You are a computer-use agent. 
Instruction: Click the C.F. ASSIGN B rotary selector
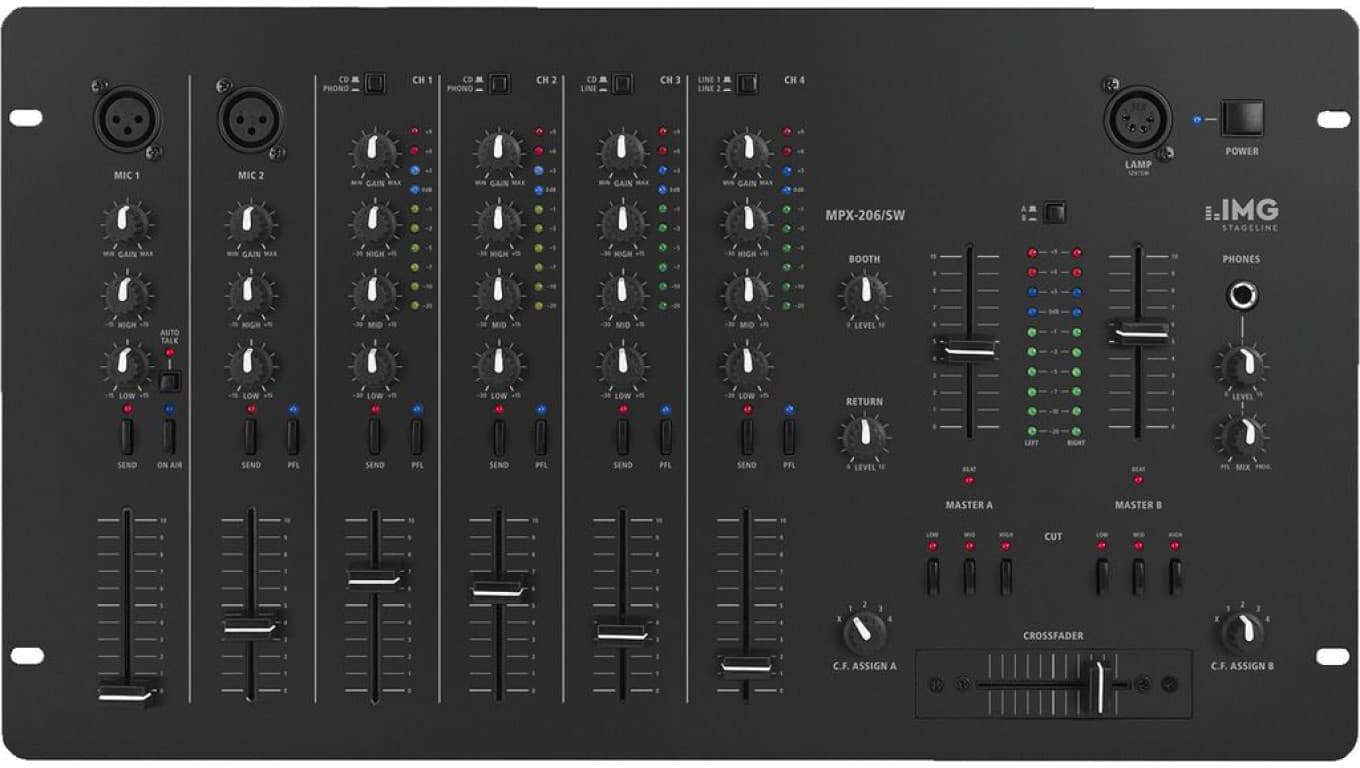pyautogui.click(x=1241, y=632)
